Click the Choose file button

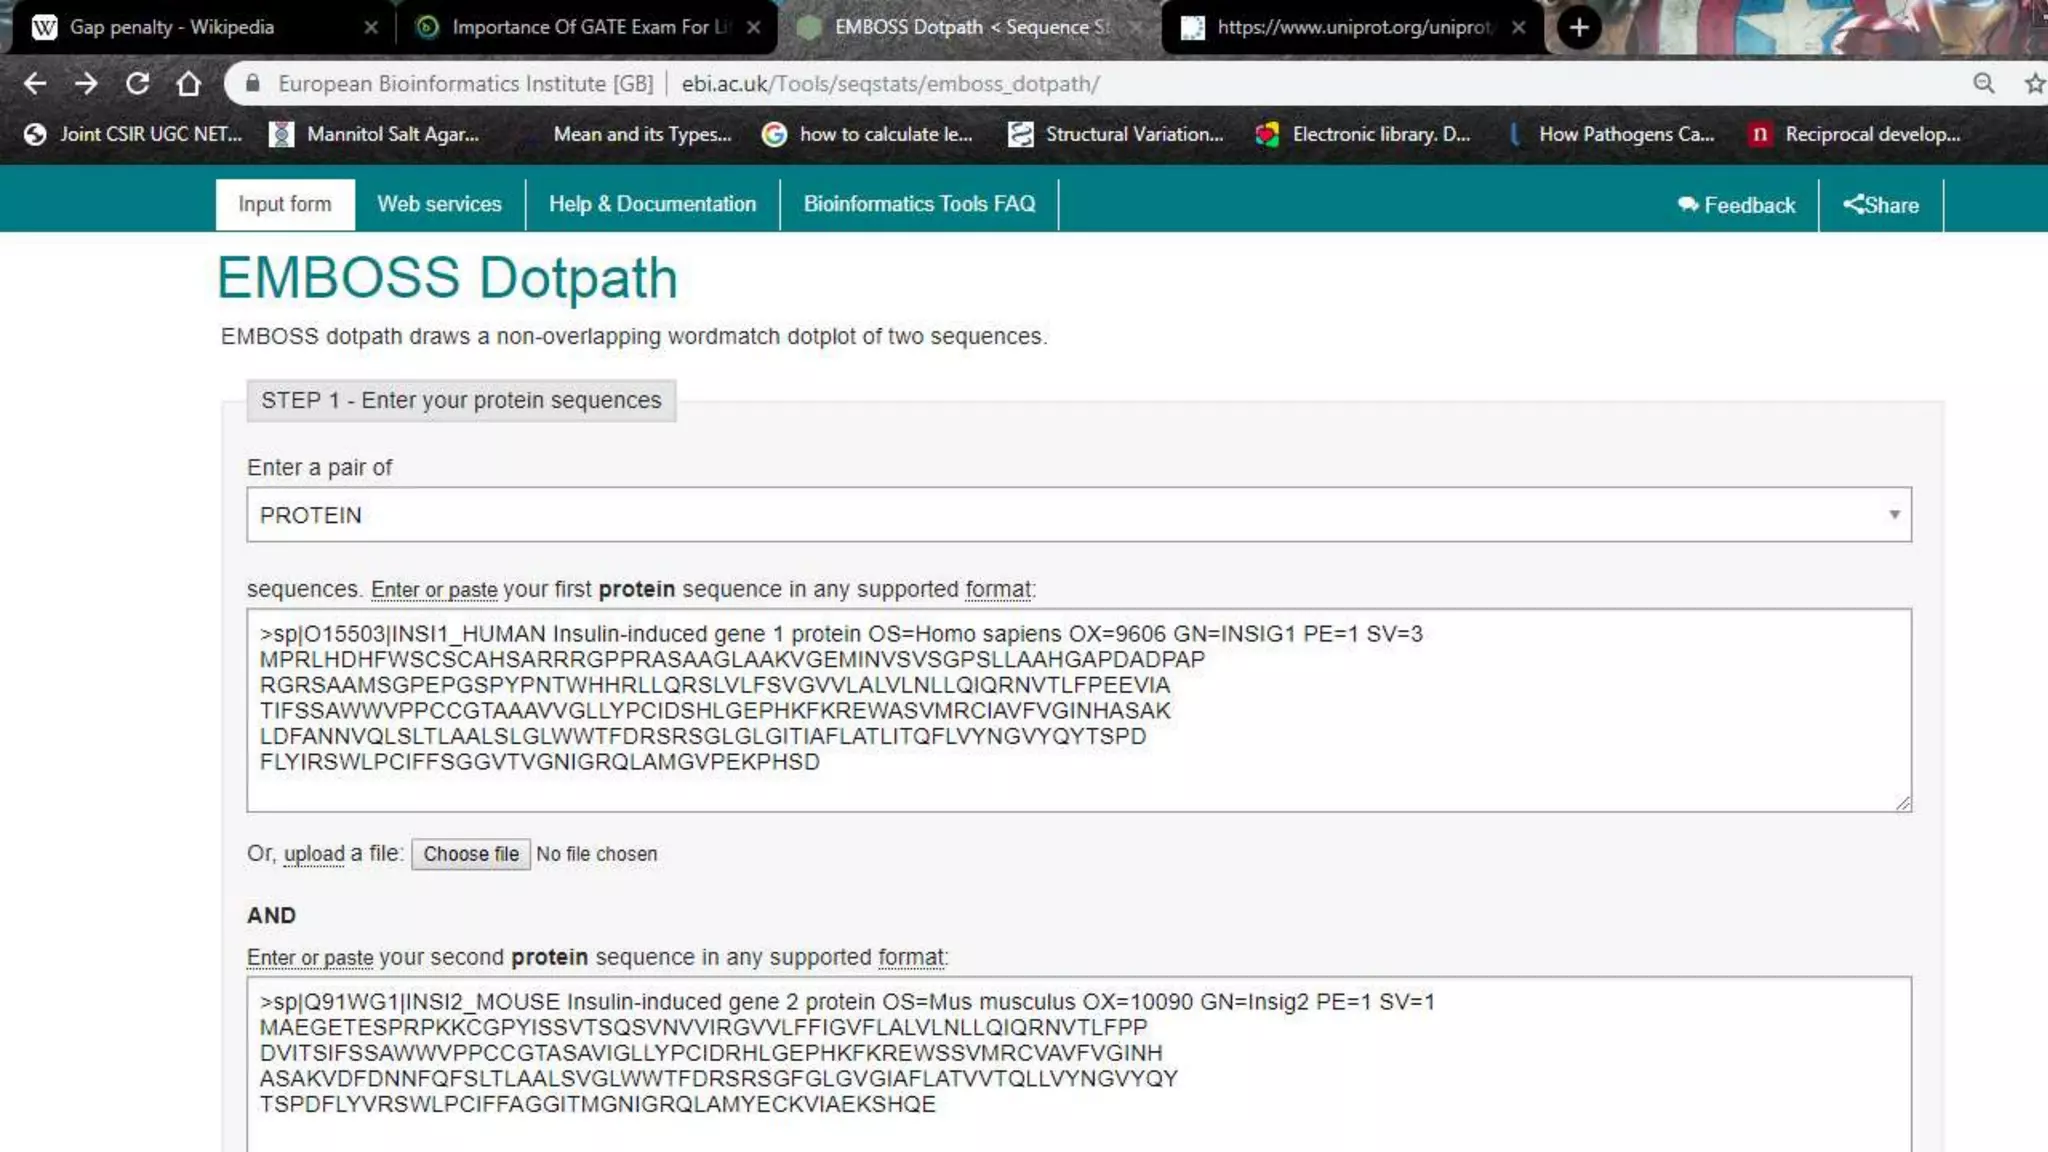(x=471, y=854)
